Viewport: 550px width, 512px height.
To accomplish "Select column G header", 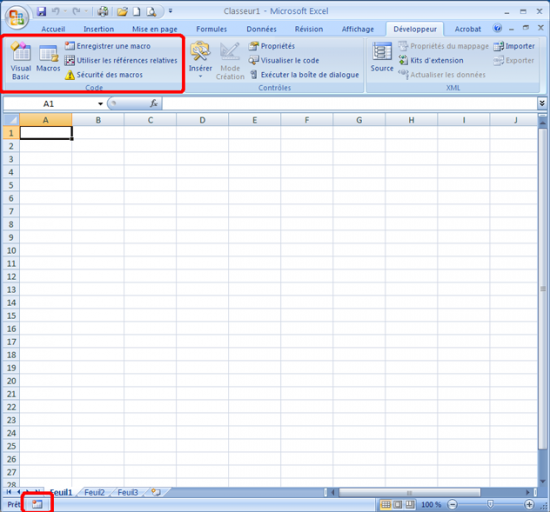I will click(359, 120).
